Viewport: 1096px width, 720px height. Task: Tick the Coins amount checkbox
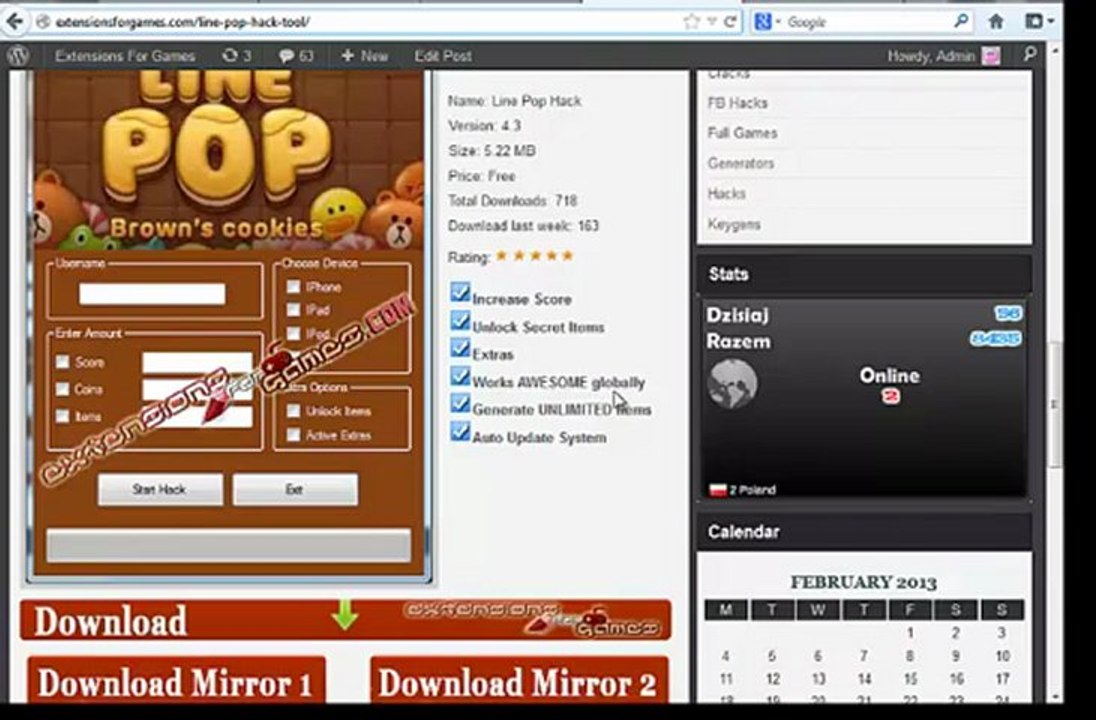pos(63,389)
